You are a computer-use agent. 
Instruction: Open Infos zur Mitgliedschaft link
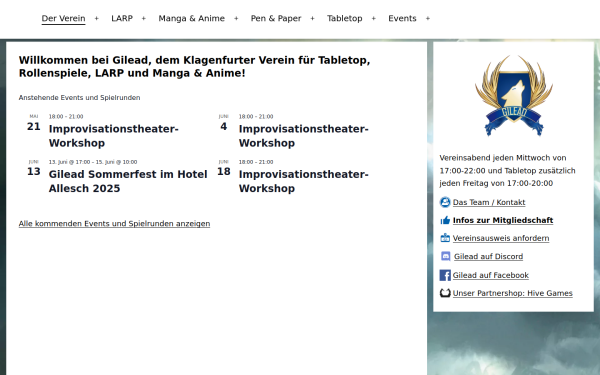pos(503,220)
